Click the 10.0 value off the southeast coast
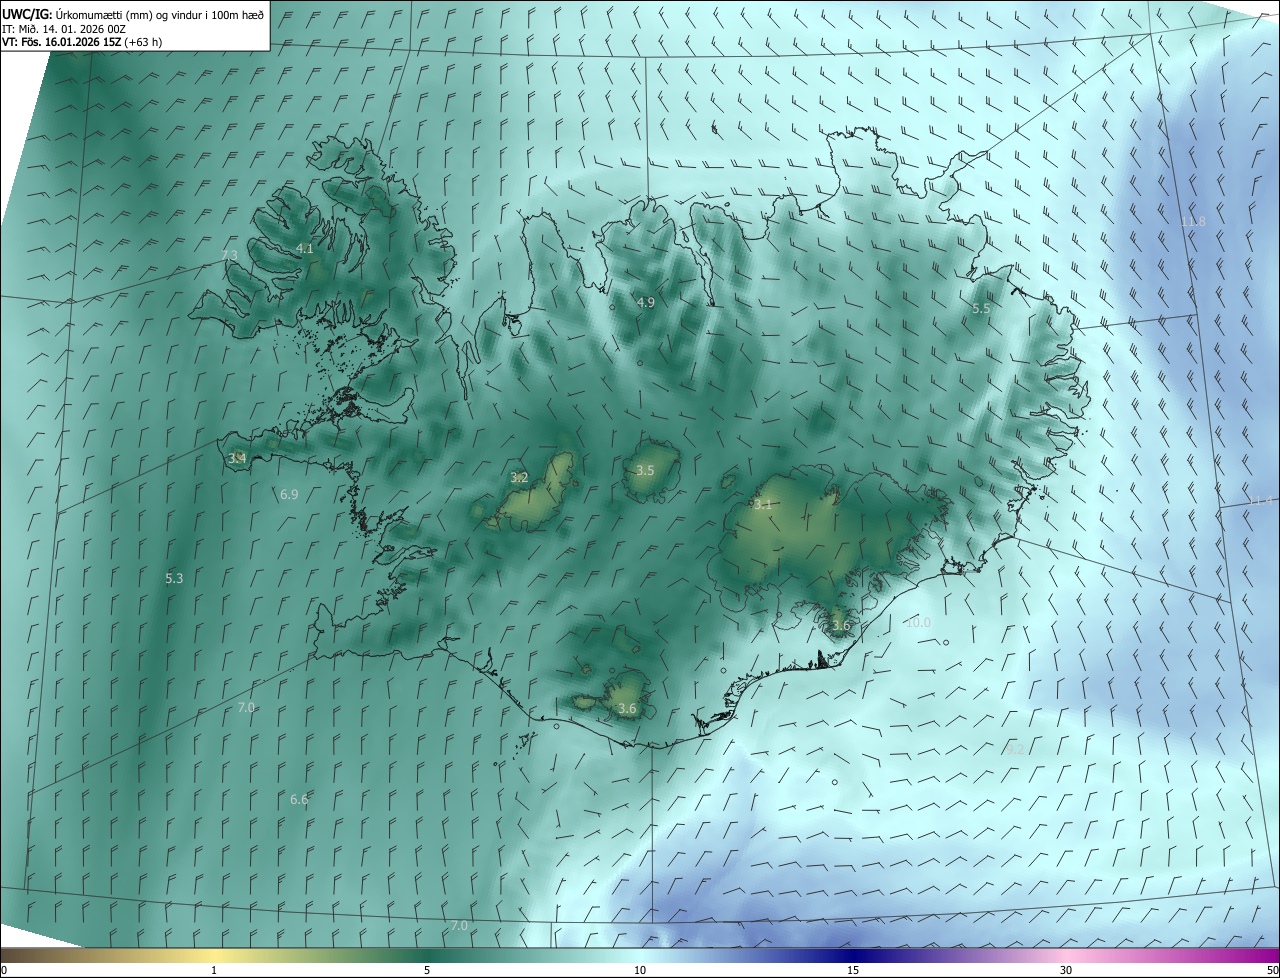1280x978 pixels. 917,622
